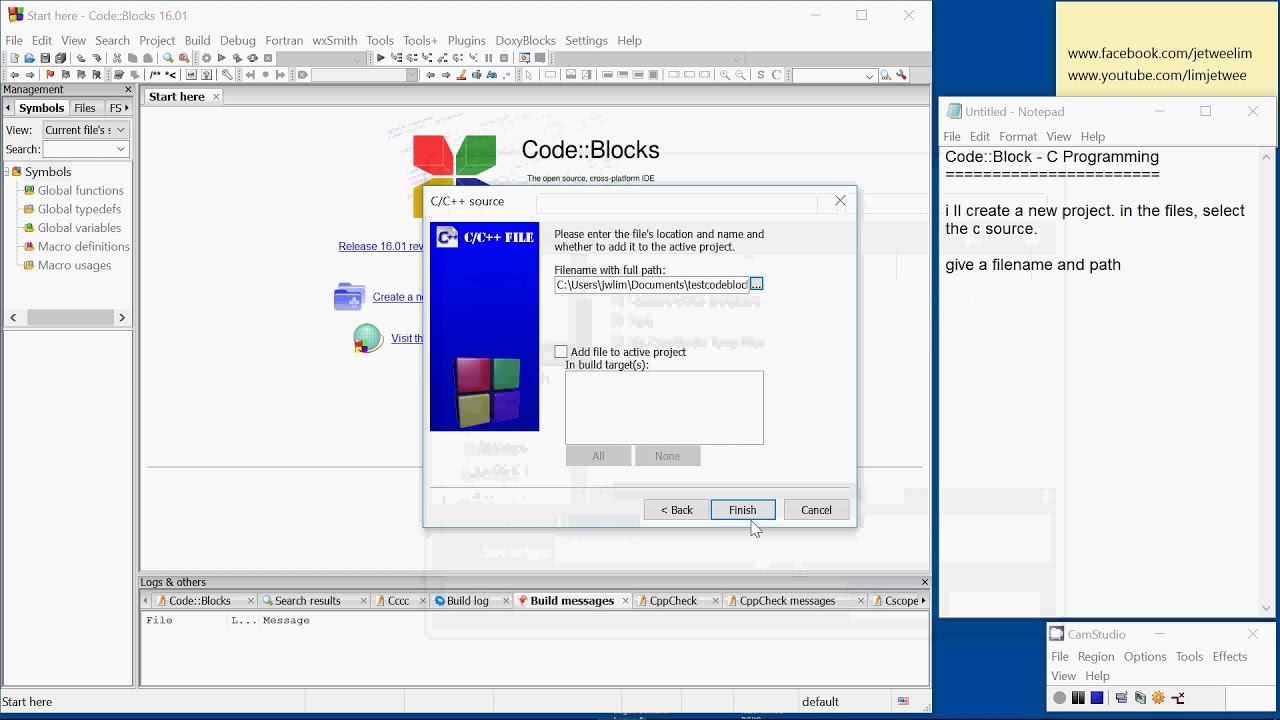Screen dimensions: 1280x720
Task: Click the browse '...' button next to filename
Action: pos(757,284)
